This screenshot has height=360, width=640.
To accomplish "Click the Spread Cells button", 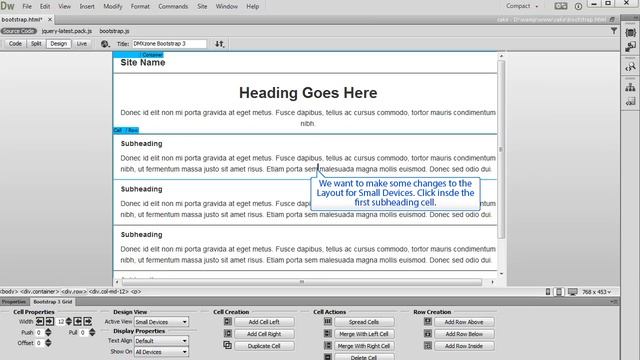I will pyautogui.click(x=364, y=322).
